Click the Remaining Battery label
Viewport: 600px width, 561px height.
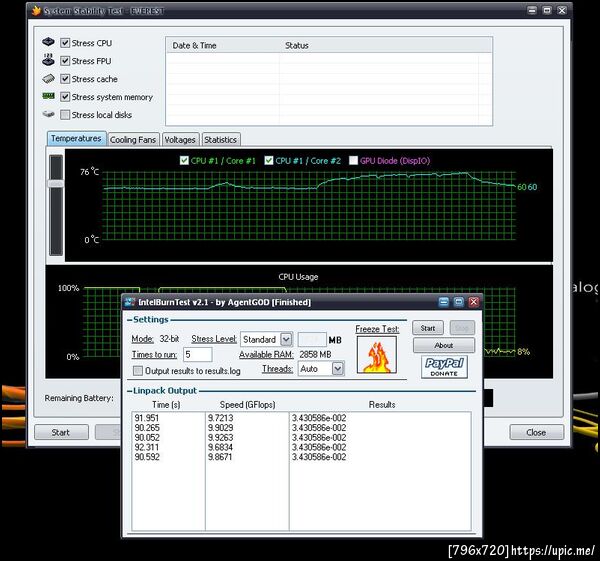(79, 398)
